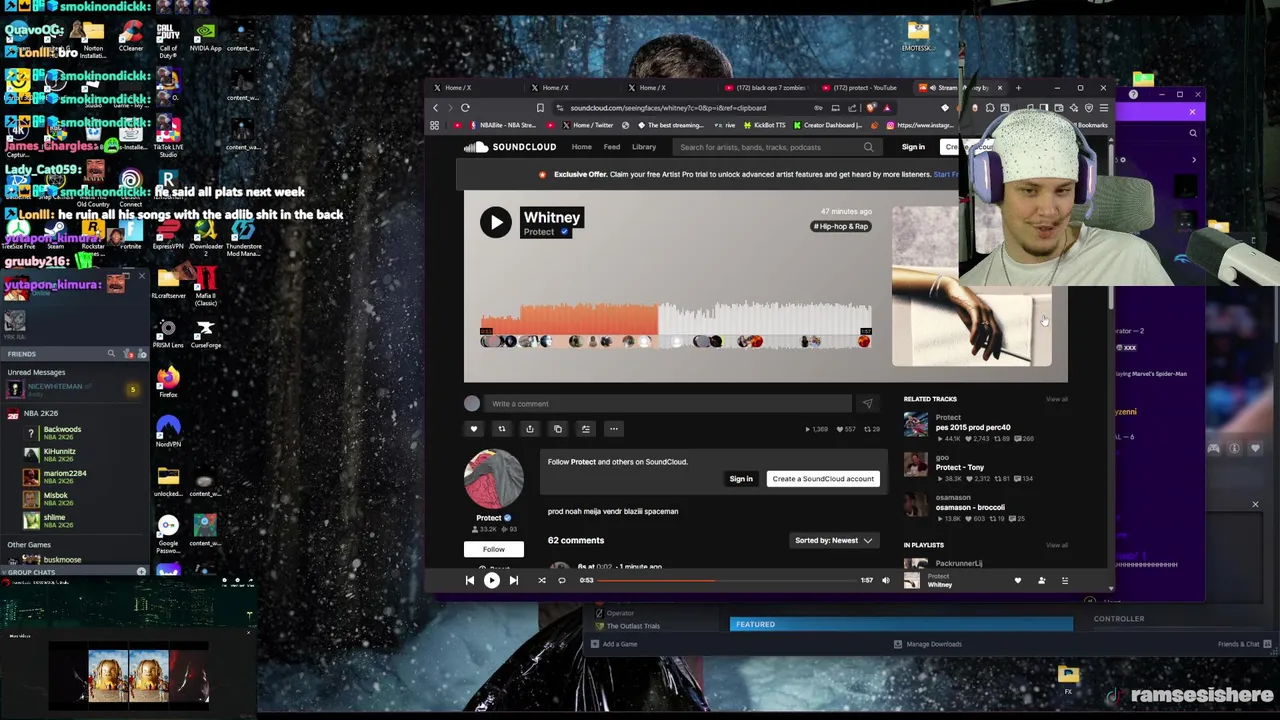Click the bookmark icon by the address bar
Viewport: 1280px width, 720px height.
click(x=540, y=108)
